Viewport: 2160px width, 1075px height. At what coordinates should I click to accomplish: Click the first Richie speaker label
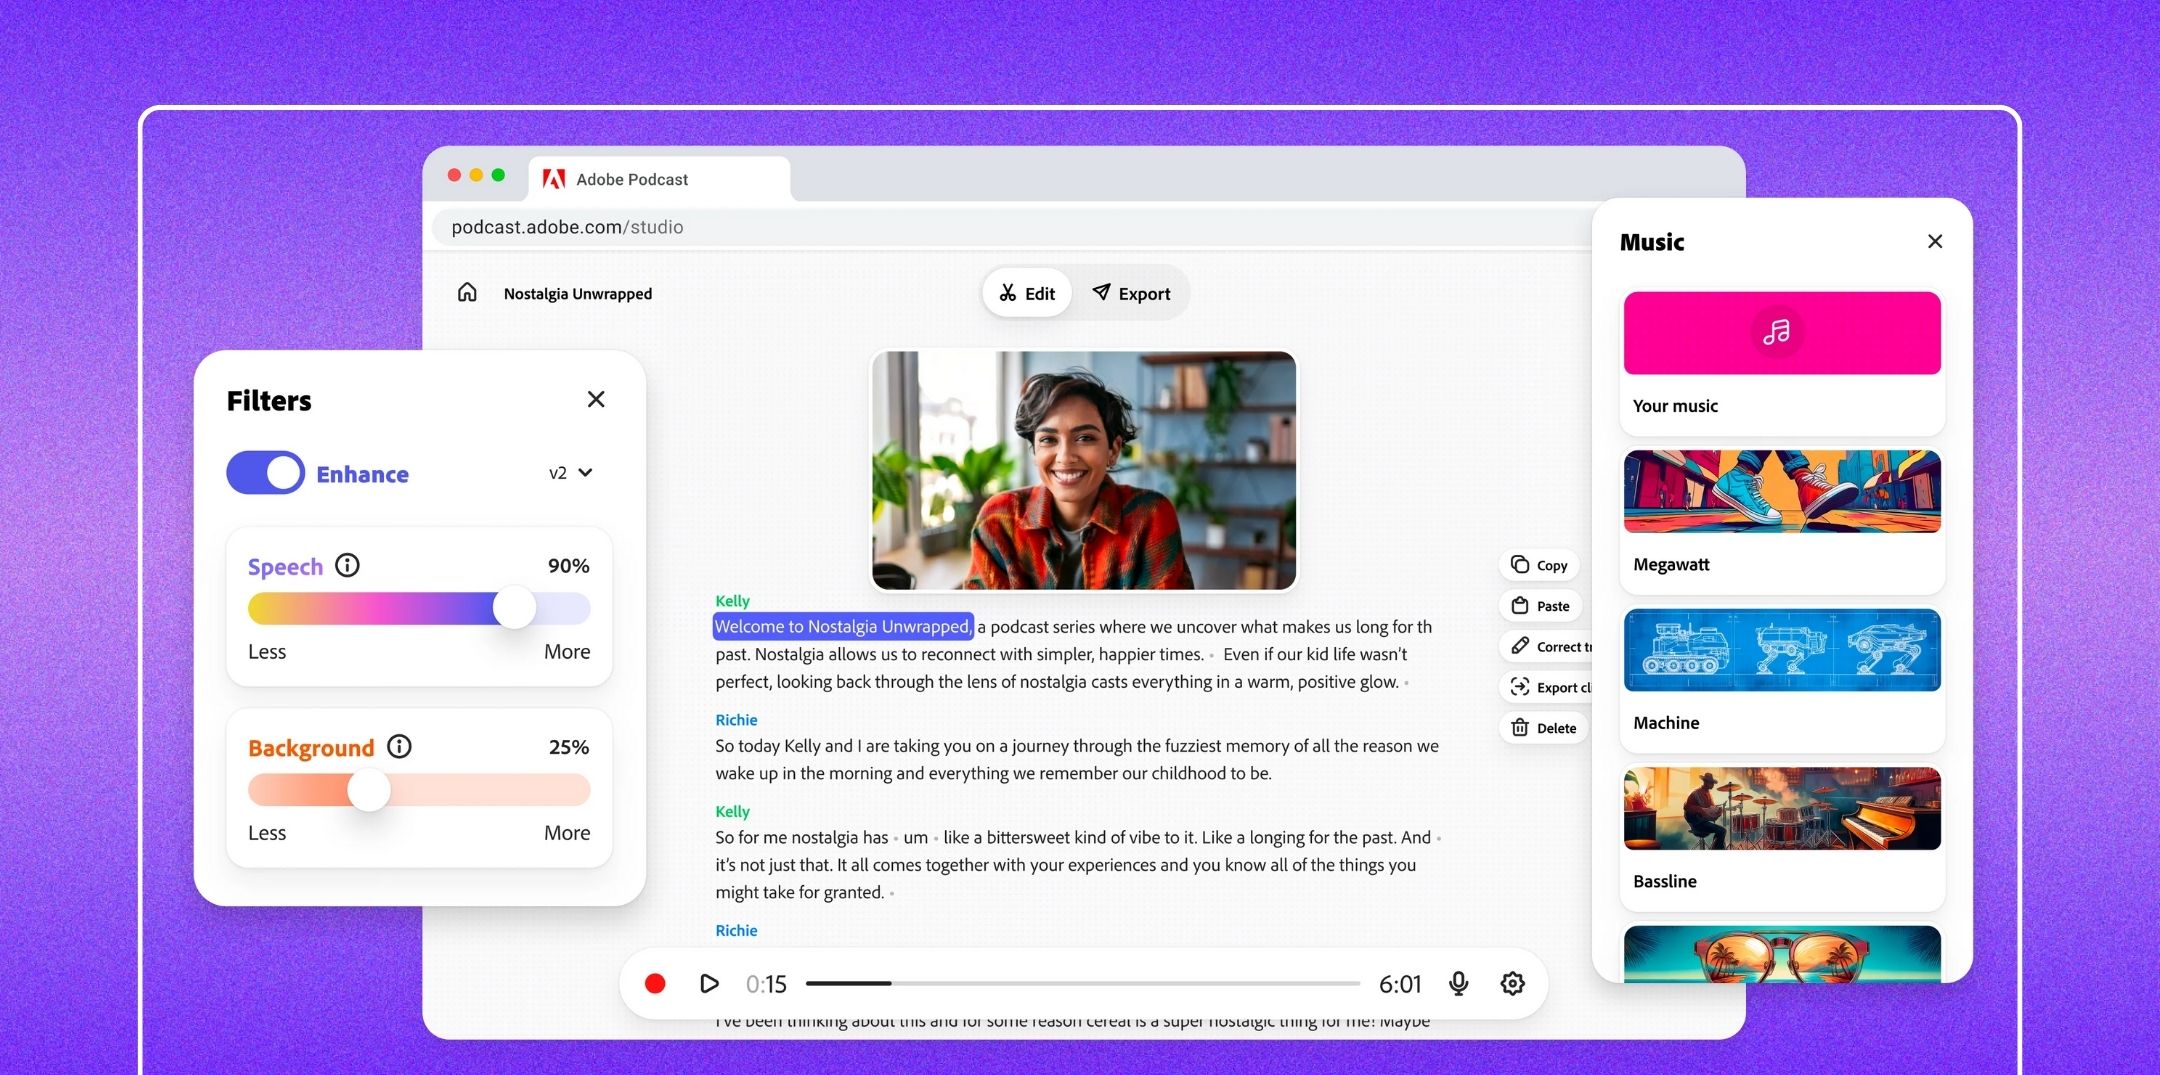point(736,720)
